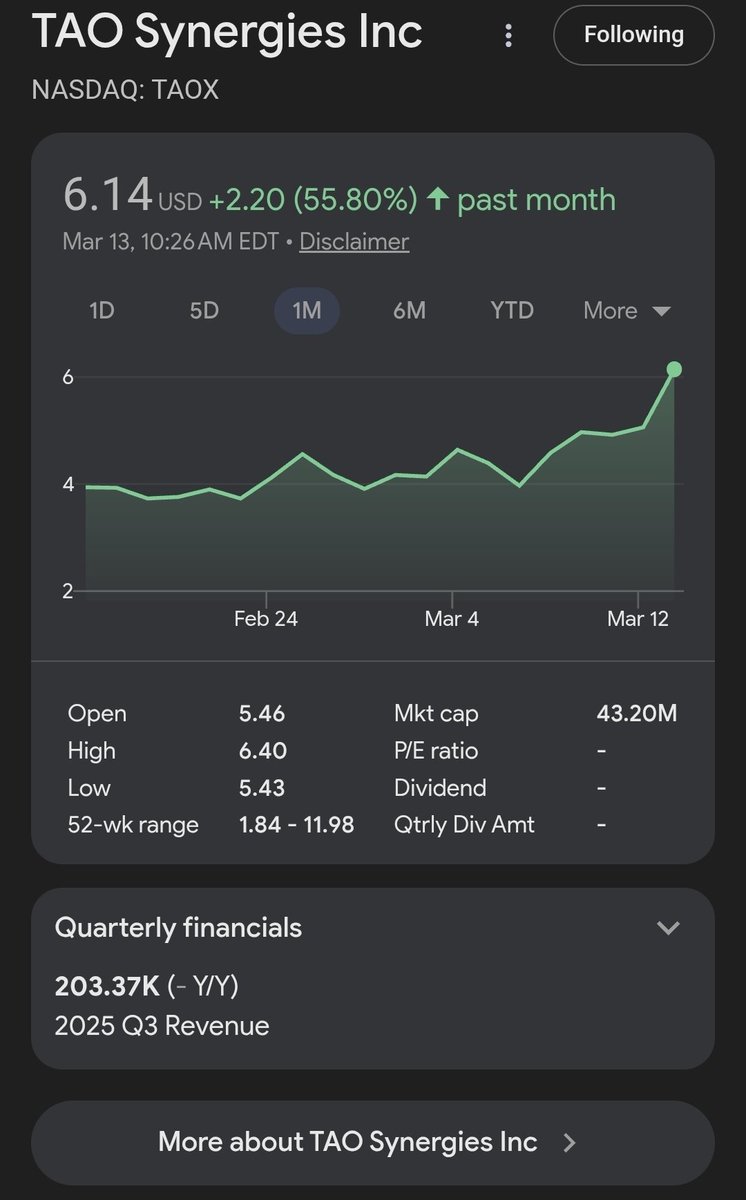746x1200 pixels.
Task: Click the High value 6.40
Action: (263, 751)
